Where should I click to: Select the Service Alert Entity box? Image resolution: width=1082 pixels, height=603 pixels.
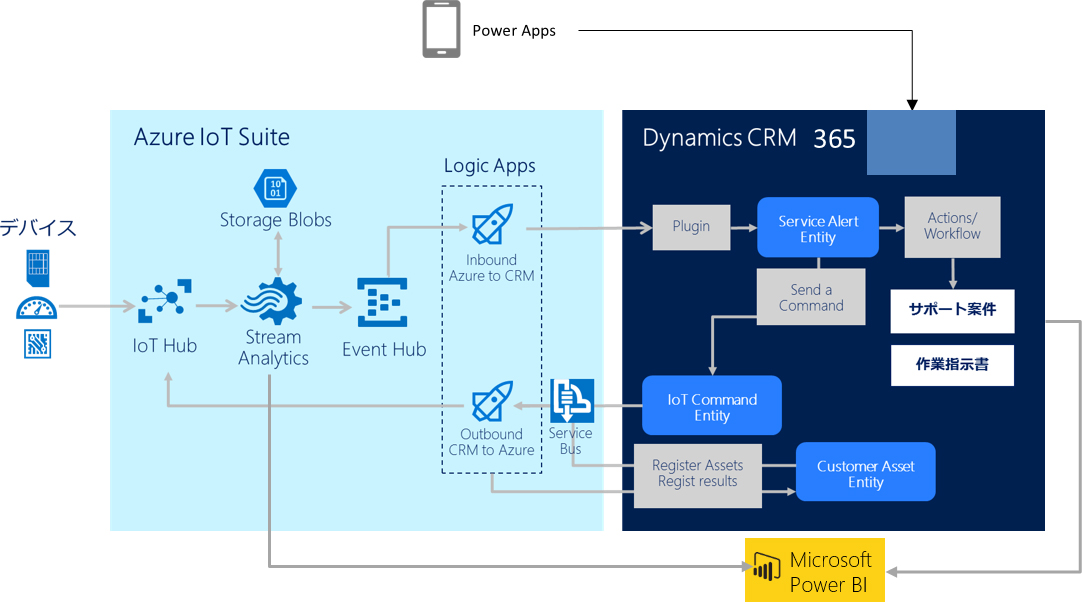[x=818, y=228]
